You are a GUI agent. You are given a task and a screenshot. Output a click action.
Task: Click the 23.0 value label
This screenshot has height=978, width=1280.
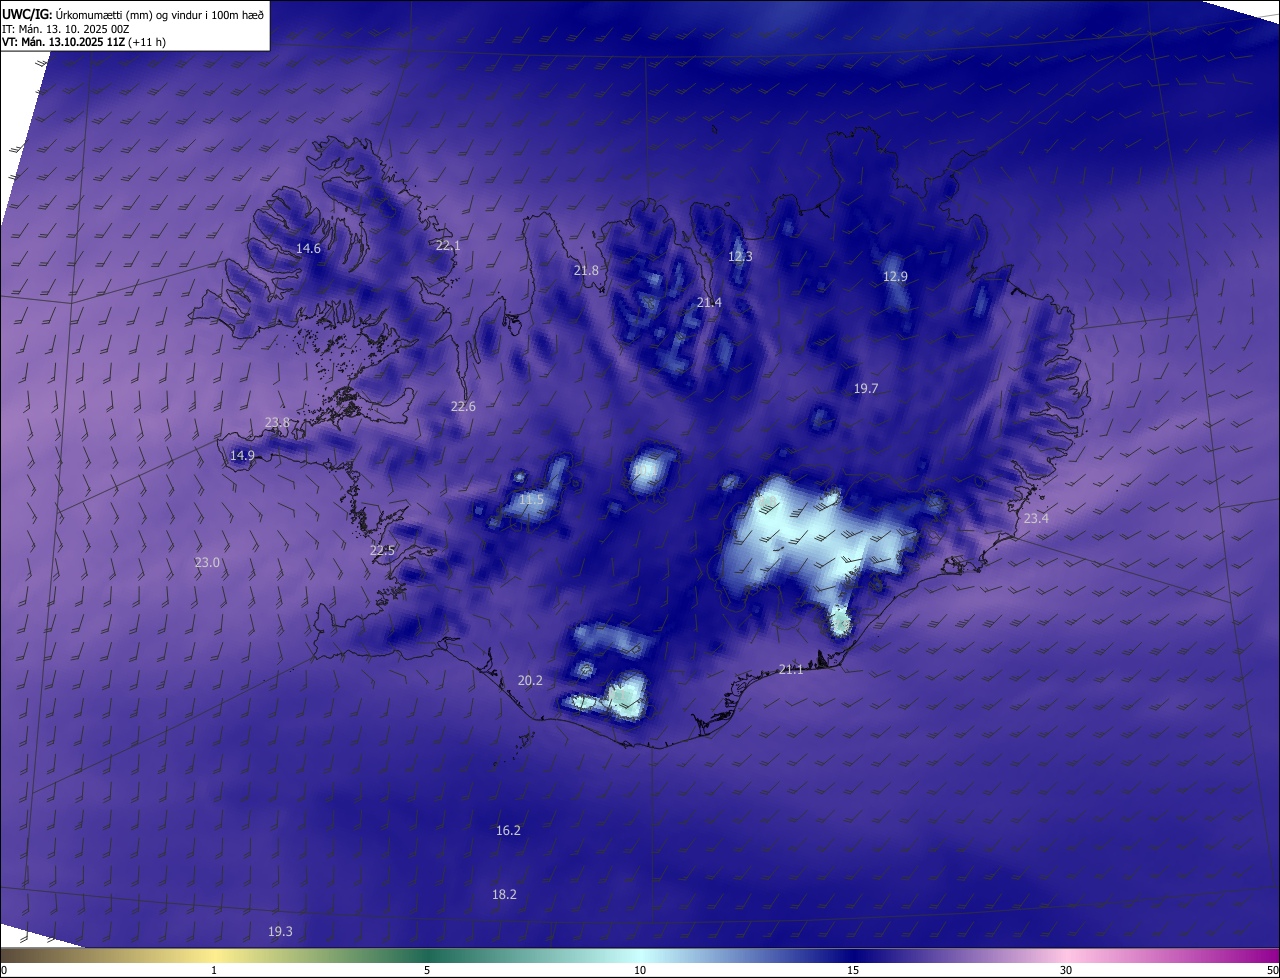207,563
